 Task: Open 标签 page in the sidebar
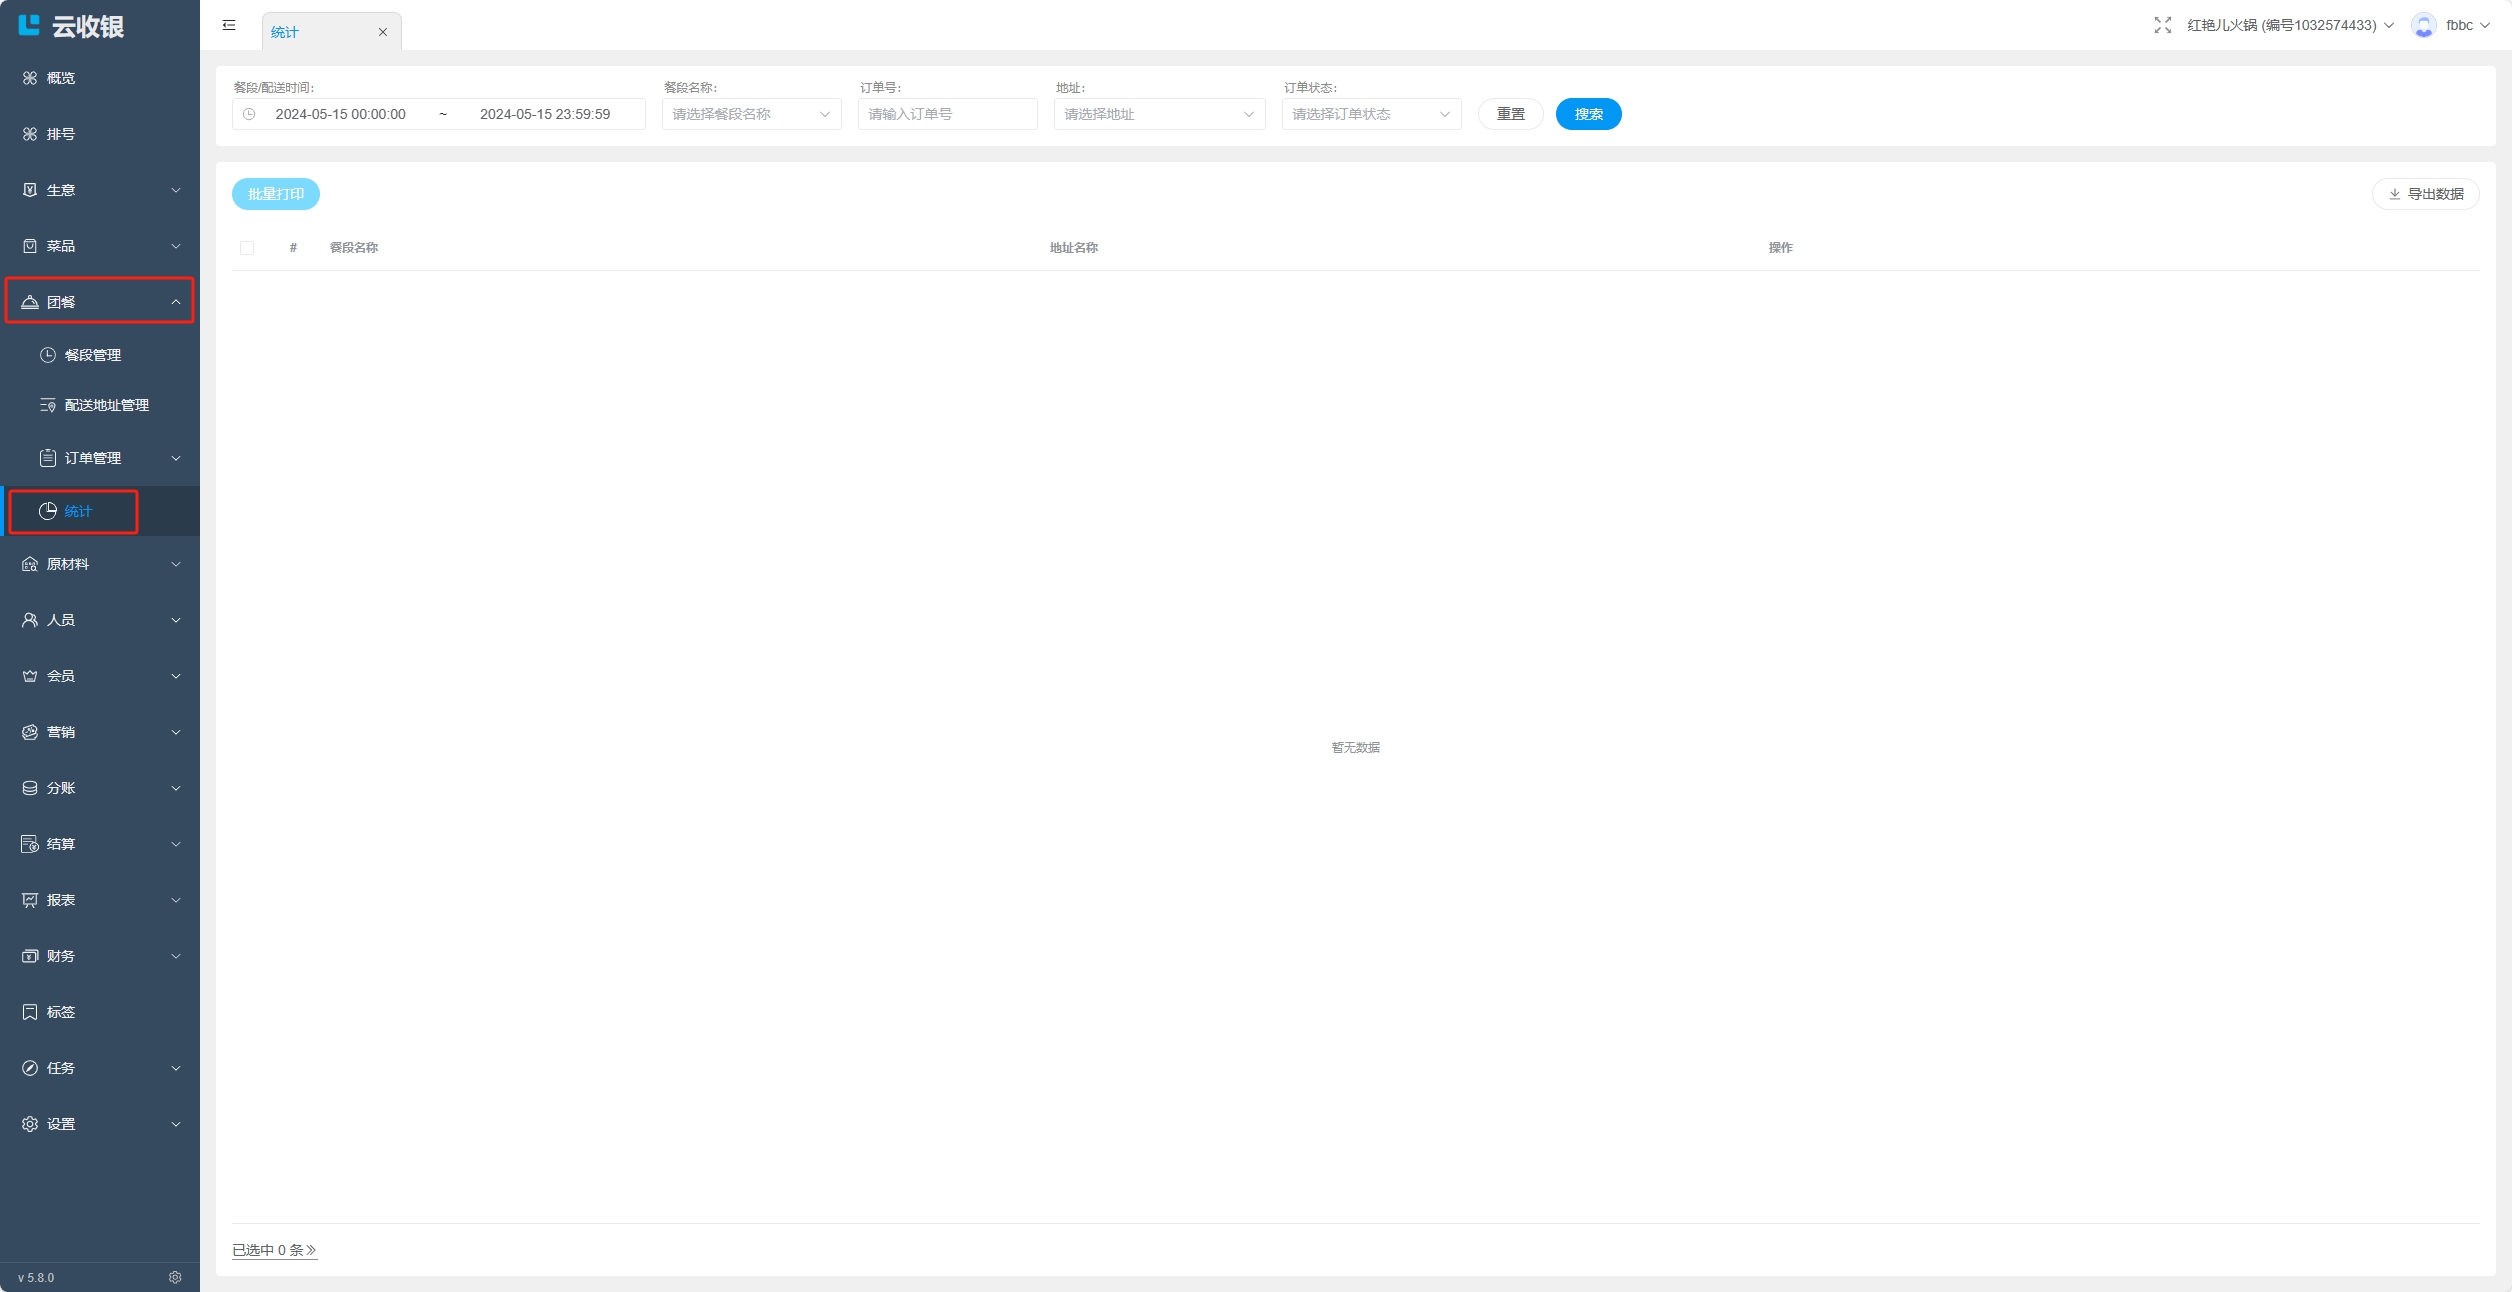(60, 1012)
